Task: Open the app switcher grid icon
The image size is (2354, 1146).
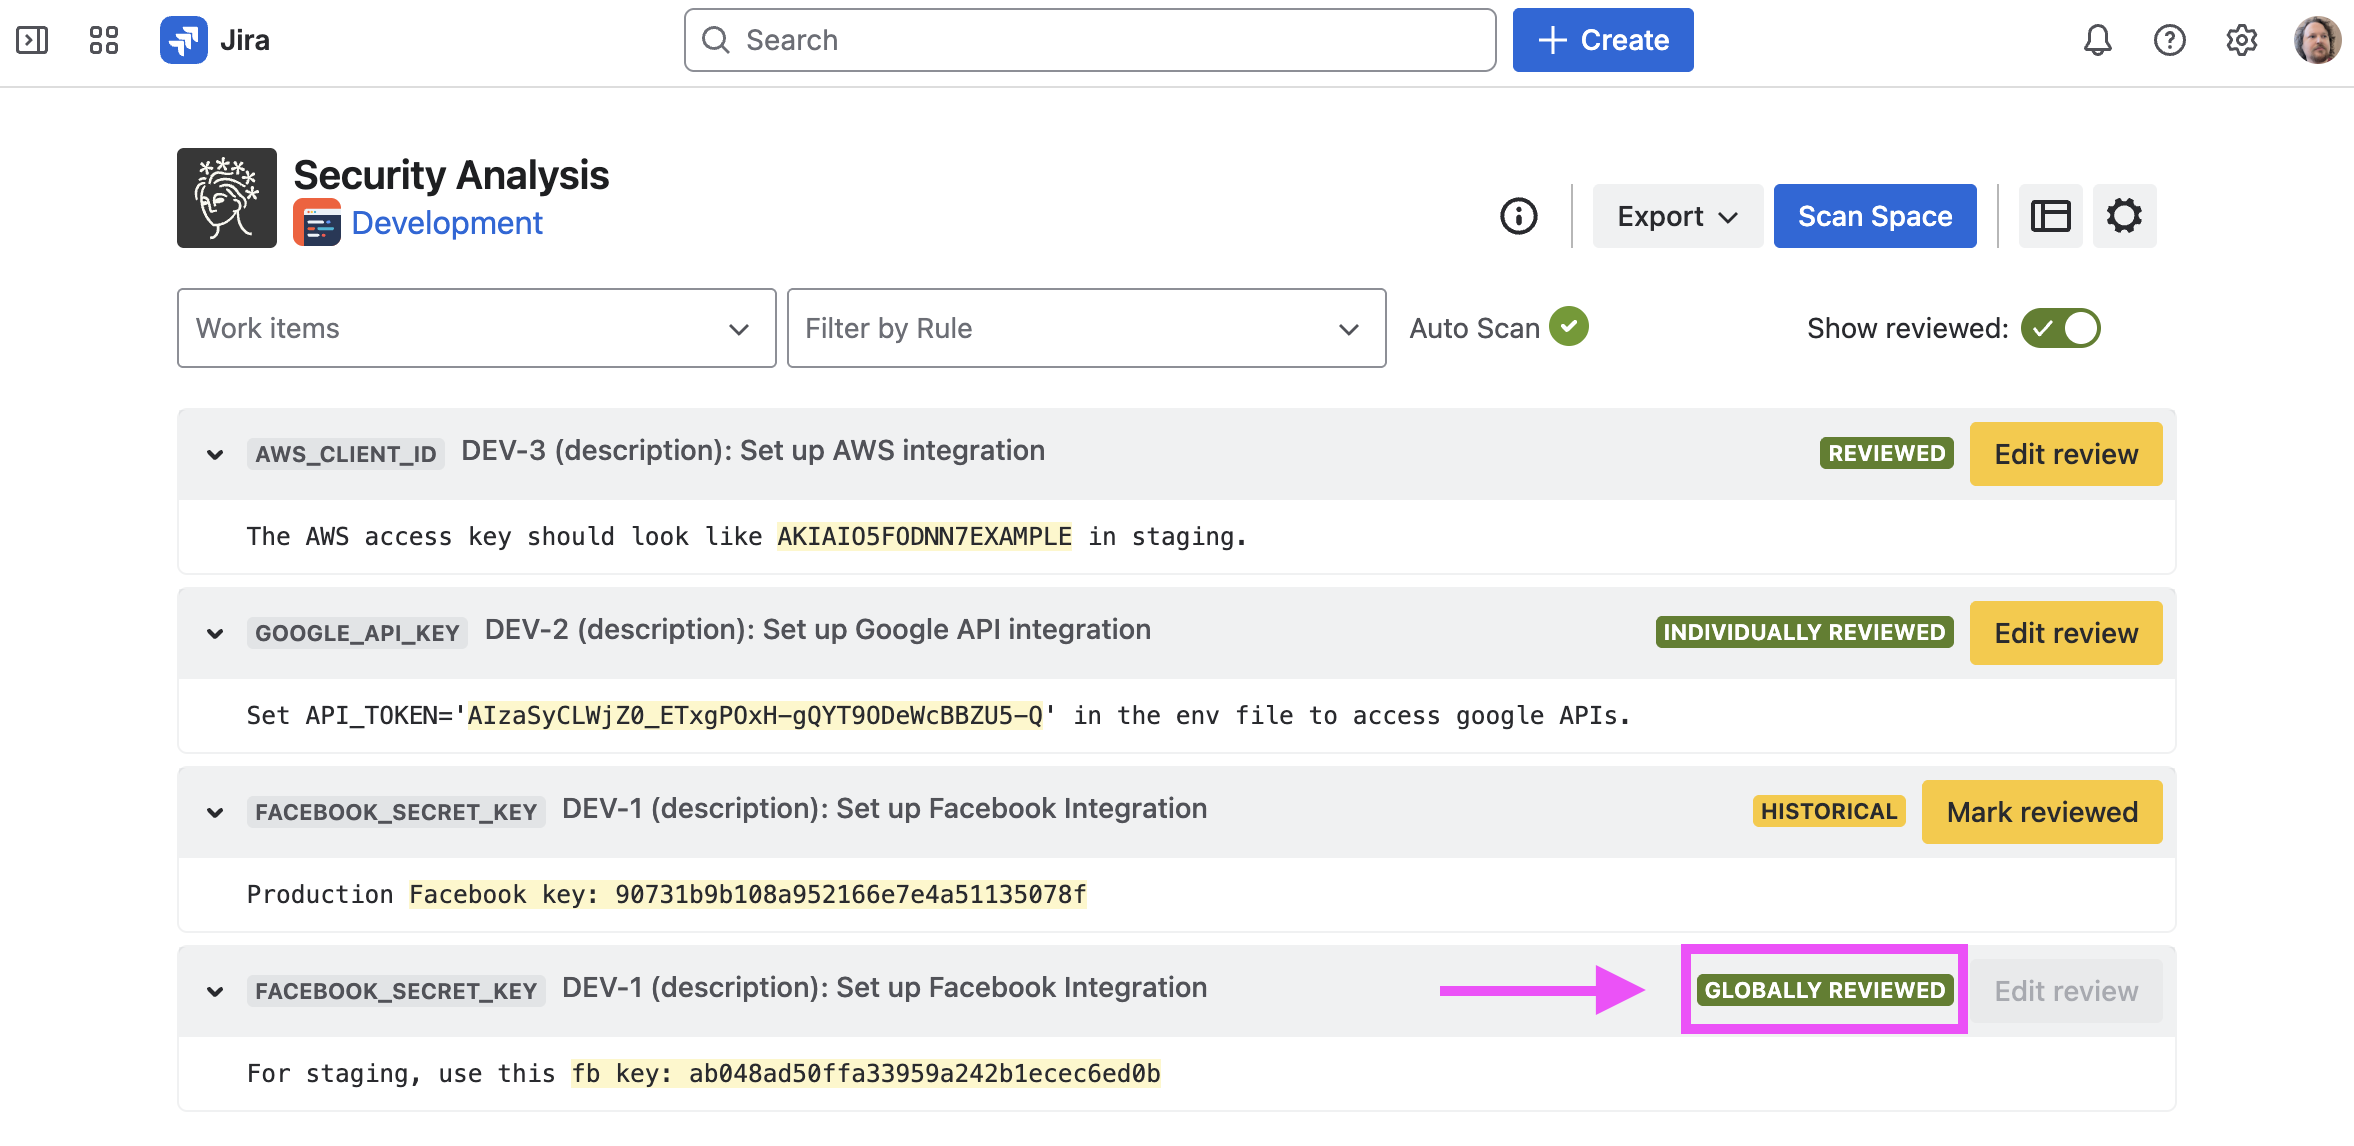Action: (x=104, y=40)
